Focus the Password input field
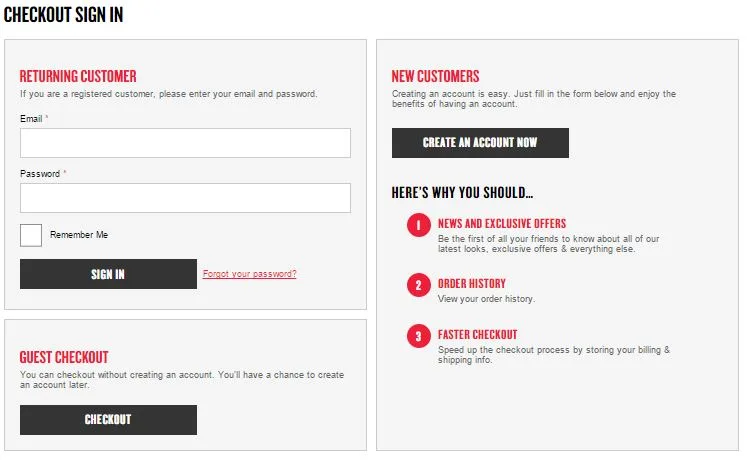Viewport: 747px width, 460px height. (185, 198)
